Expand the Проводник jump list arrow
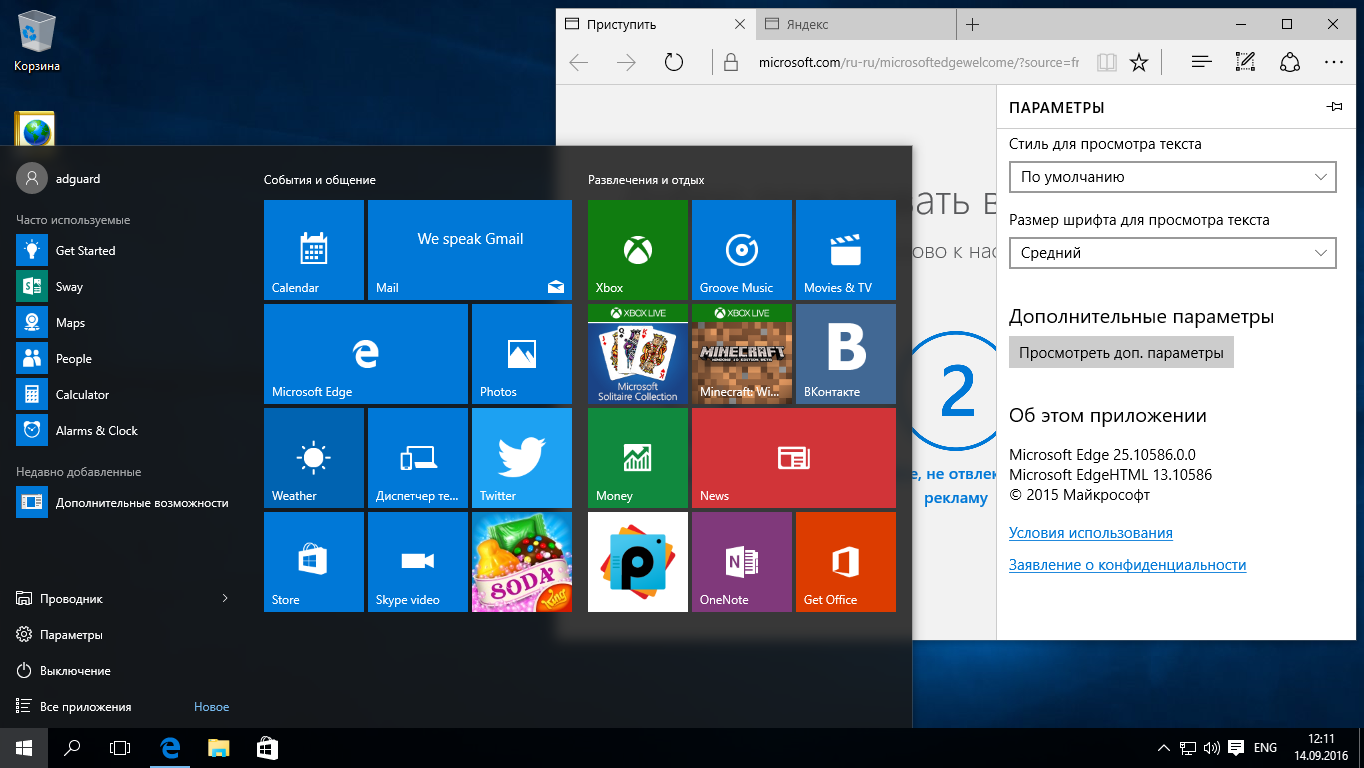This screenshot has height=768, width=1364. (x=225, y=599)
